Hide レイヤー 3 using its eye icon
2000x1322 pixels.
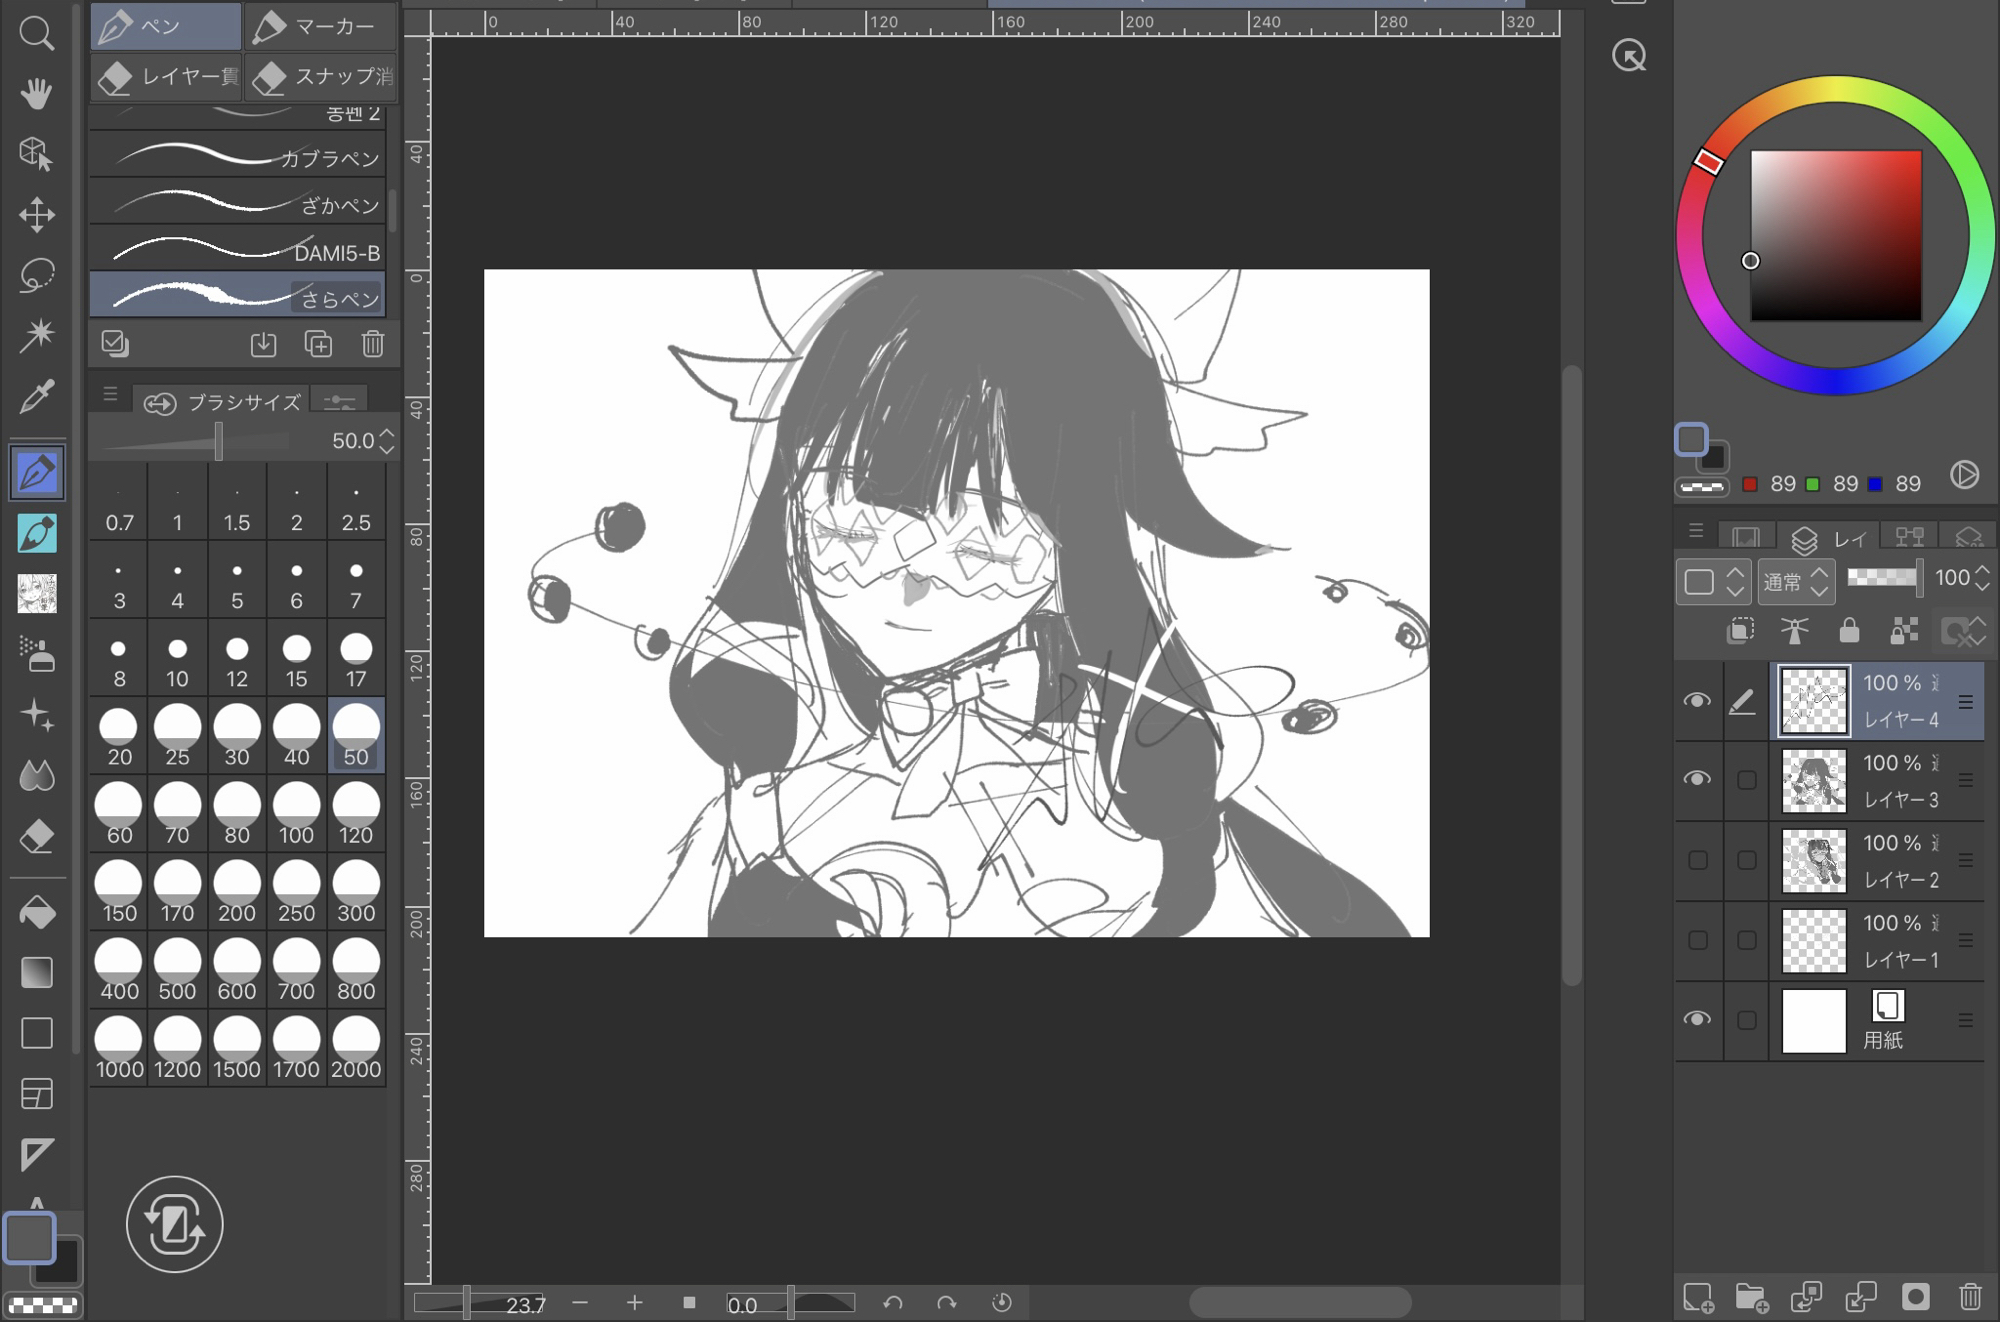[x=1697, y=779]
